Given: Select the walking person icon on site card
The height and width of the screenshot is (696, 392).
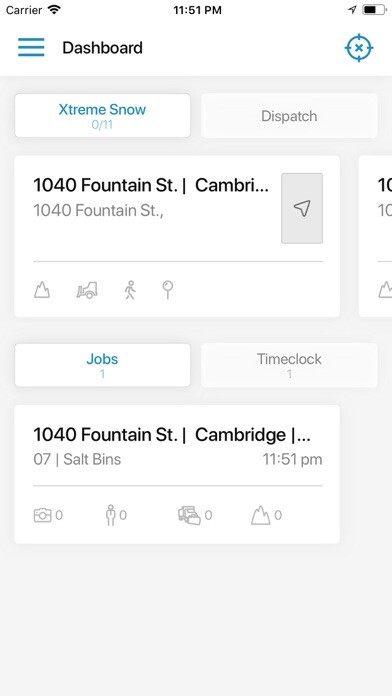Looking at the screenshot, I should click(130, 290).
